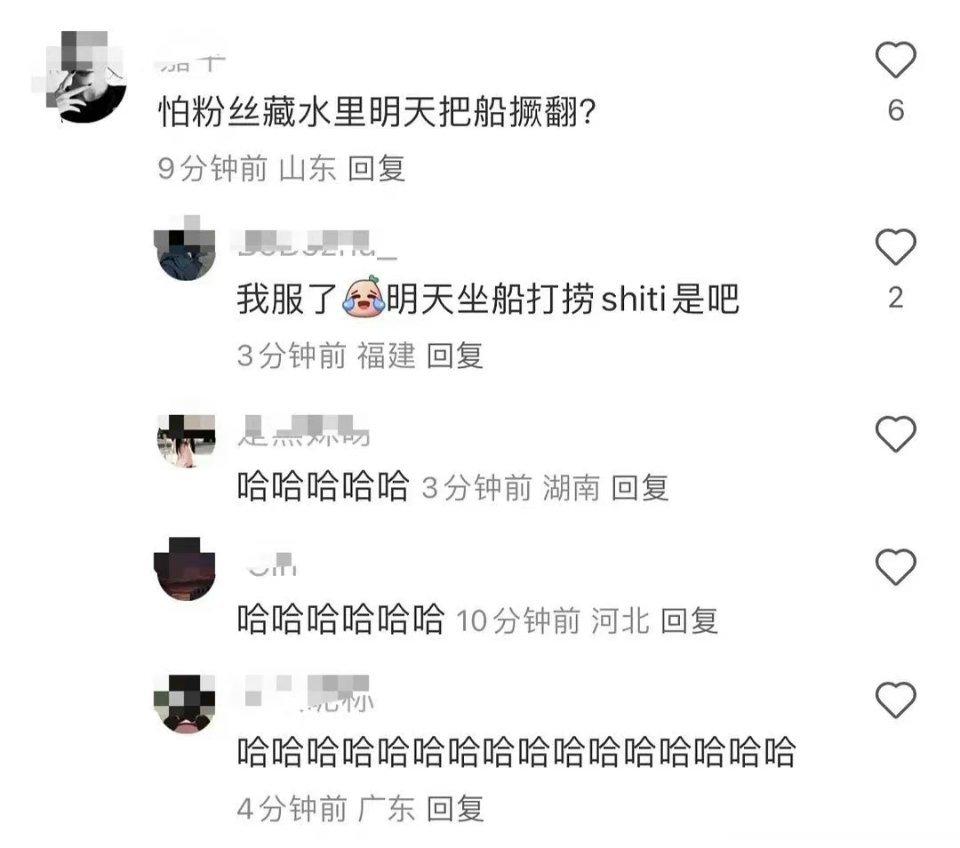Screen dimensions: 960x848
Task: Select the comment 明天坐船打捞shiti是吧
Action: click(x=563, y=299)
